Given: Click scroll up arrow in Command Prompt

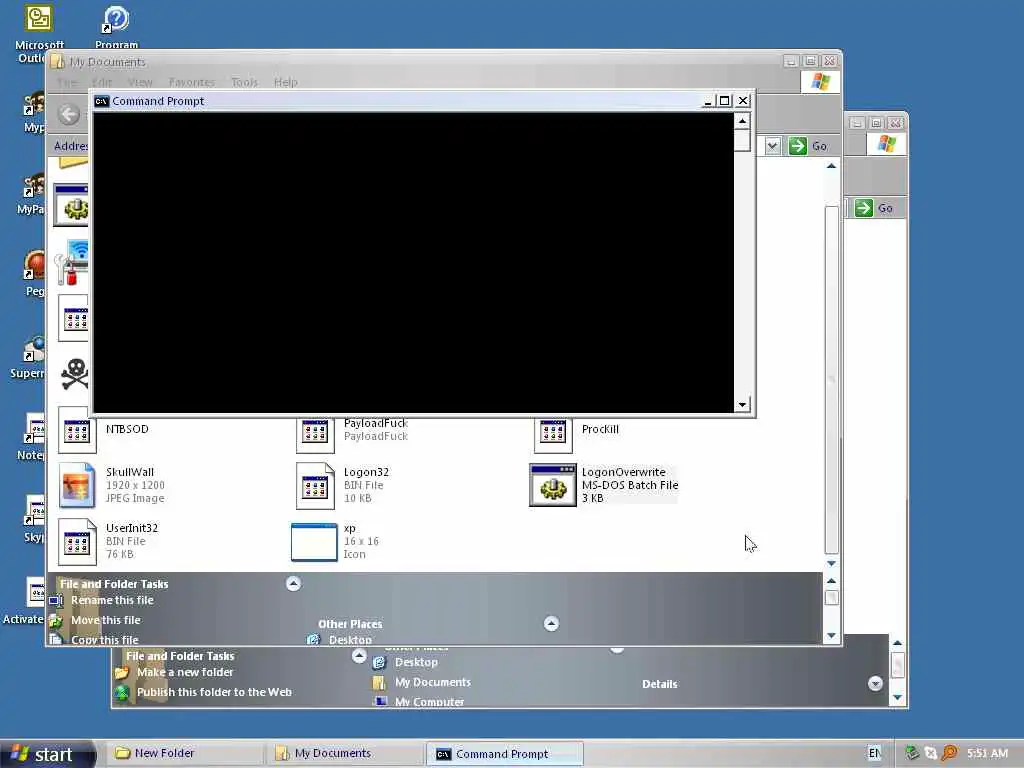Looking at the screenshot, I should [x=742, y=121].
